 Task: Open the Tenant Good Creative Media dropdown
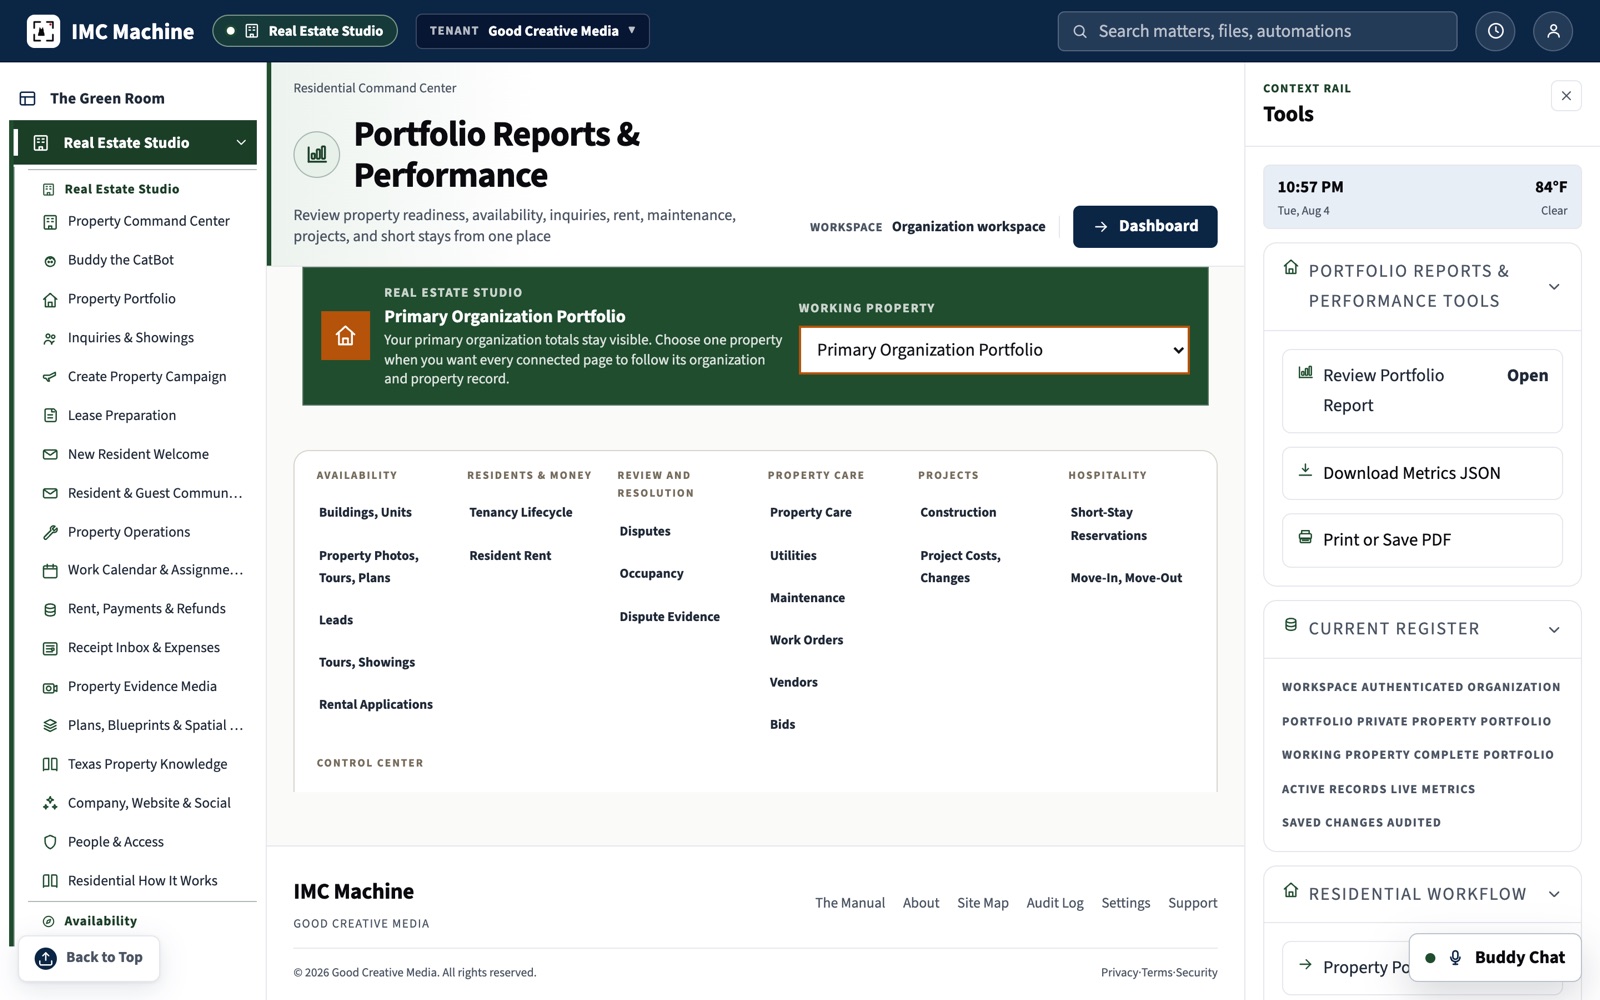click(x=532, y=31)
